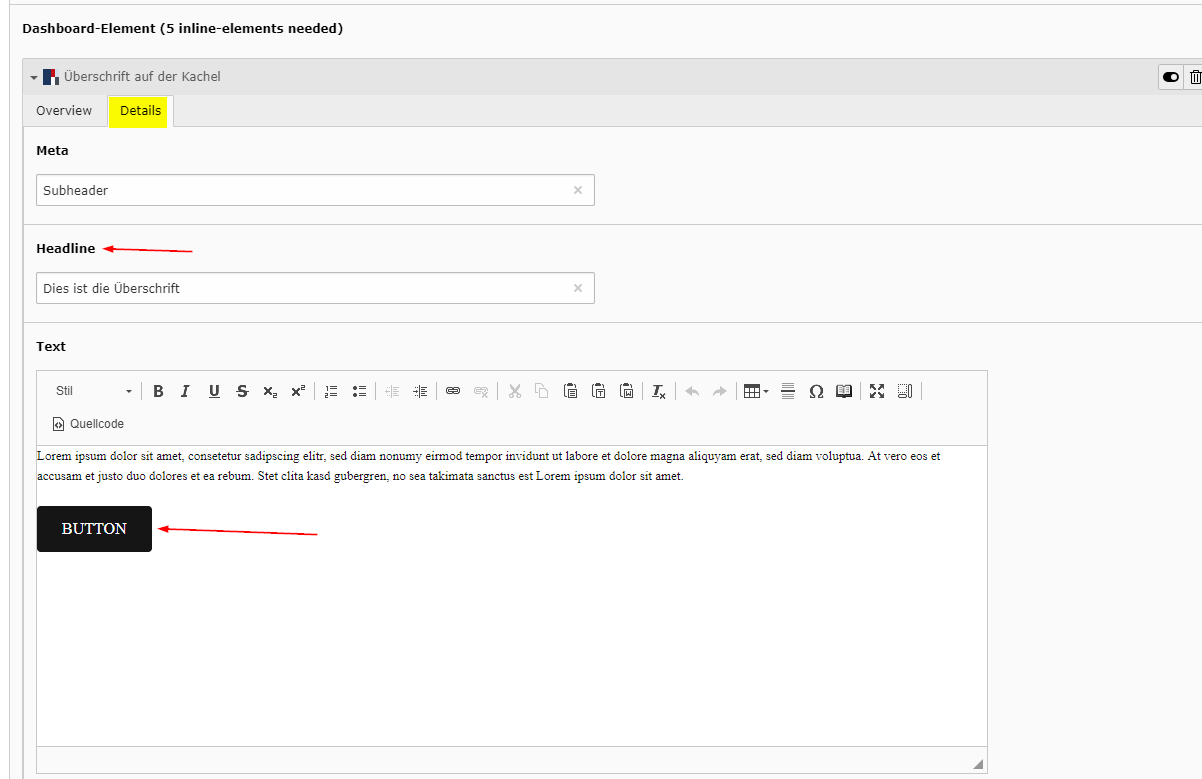Viewport: 1202px width, 779px height.
Task: Click the underline icon
Action: pyautogui.click(x=214, y=391)
